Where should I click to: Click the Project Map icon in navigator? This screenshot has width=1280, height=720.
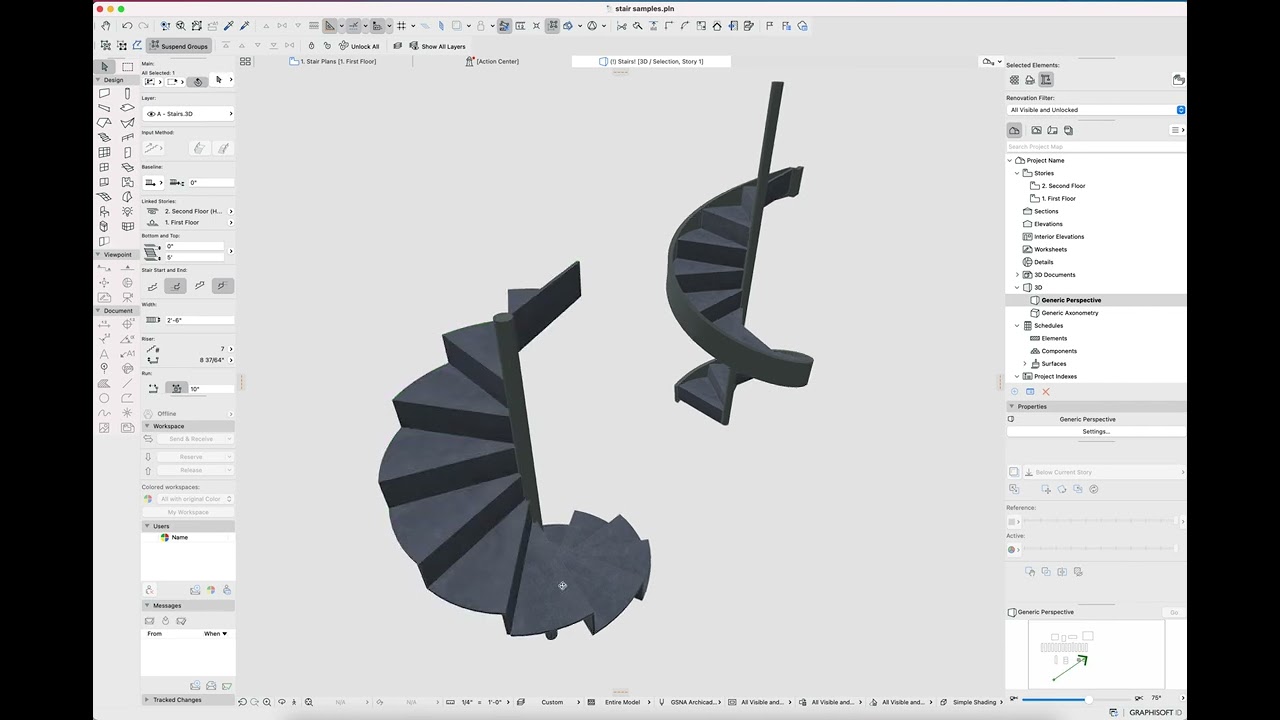click(x=1014, y=130)
